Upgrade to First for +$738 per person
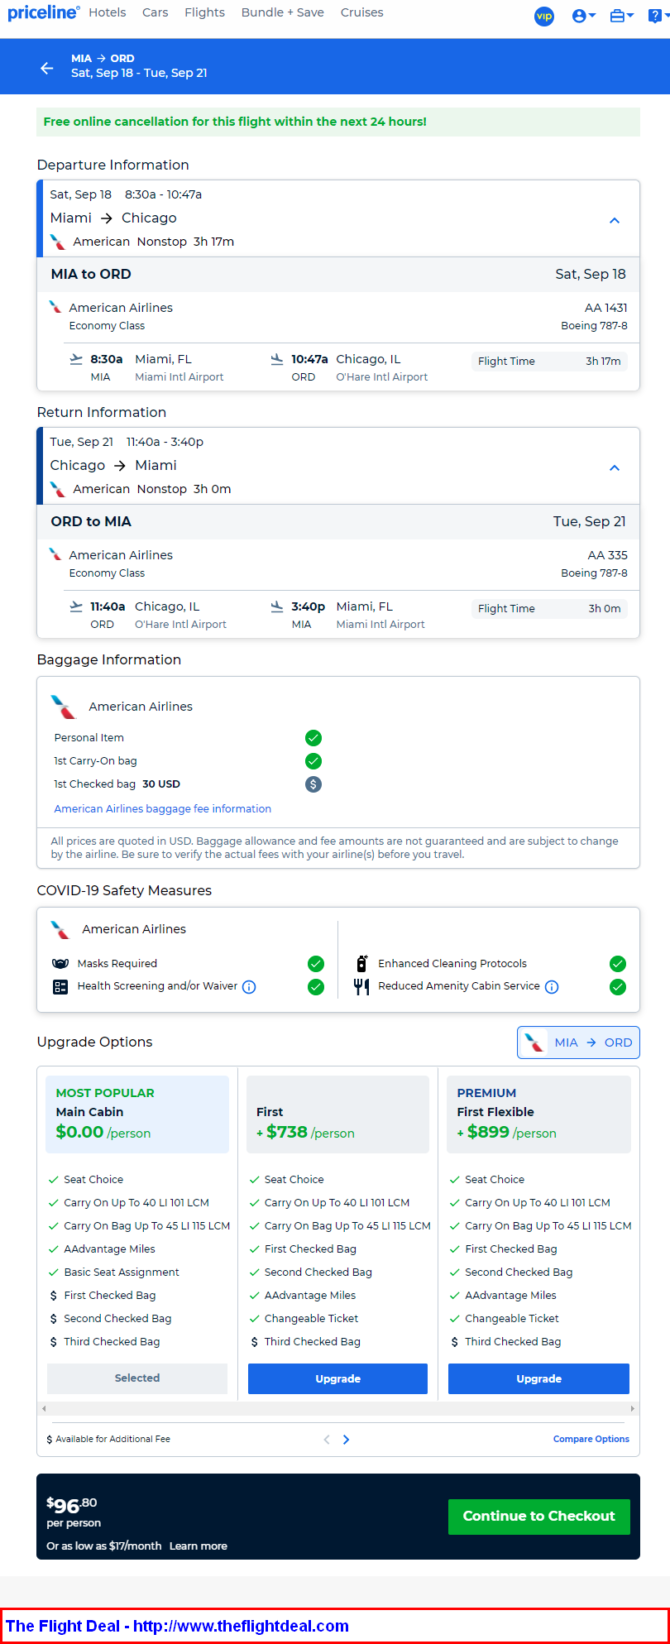Viewport: 670px width, 1644px height. tap(338, 1378)
